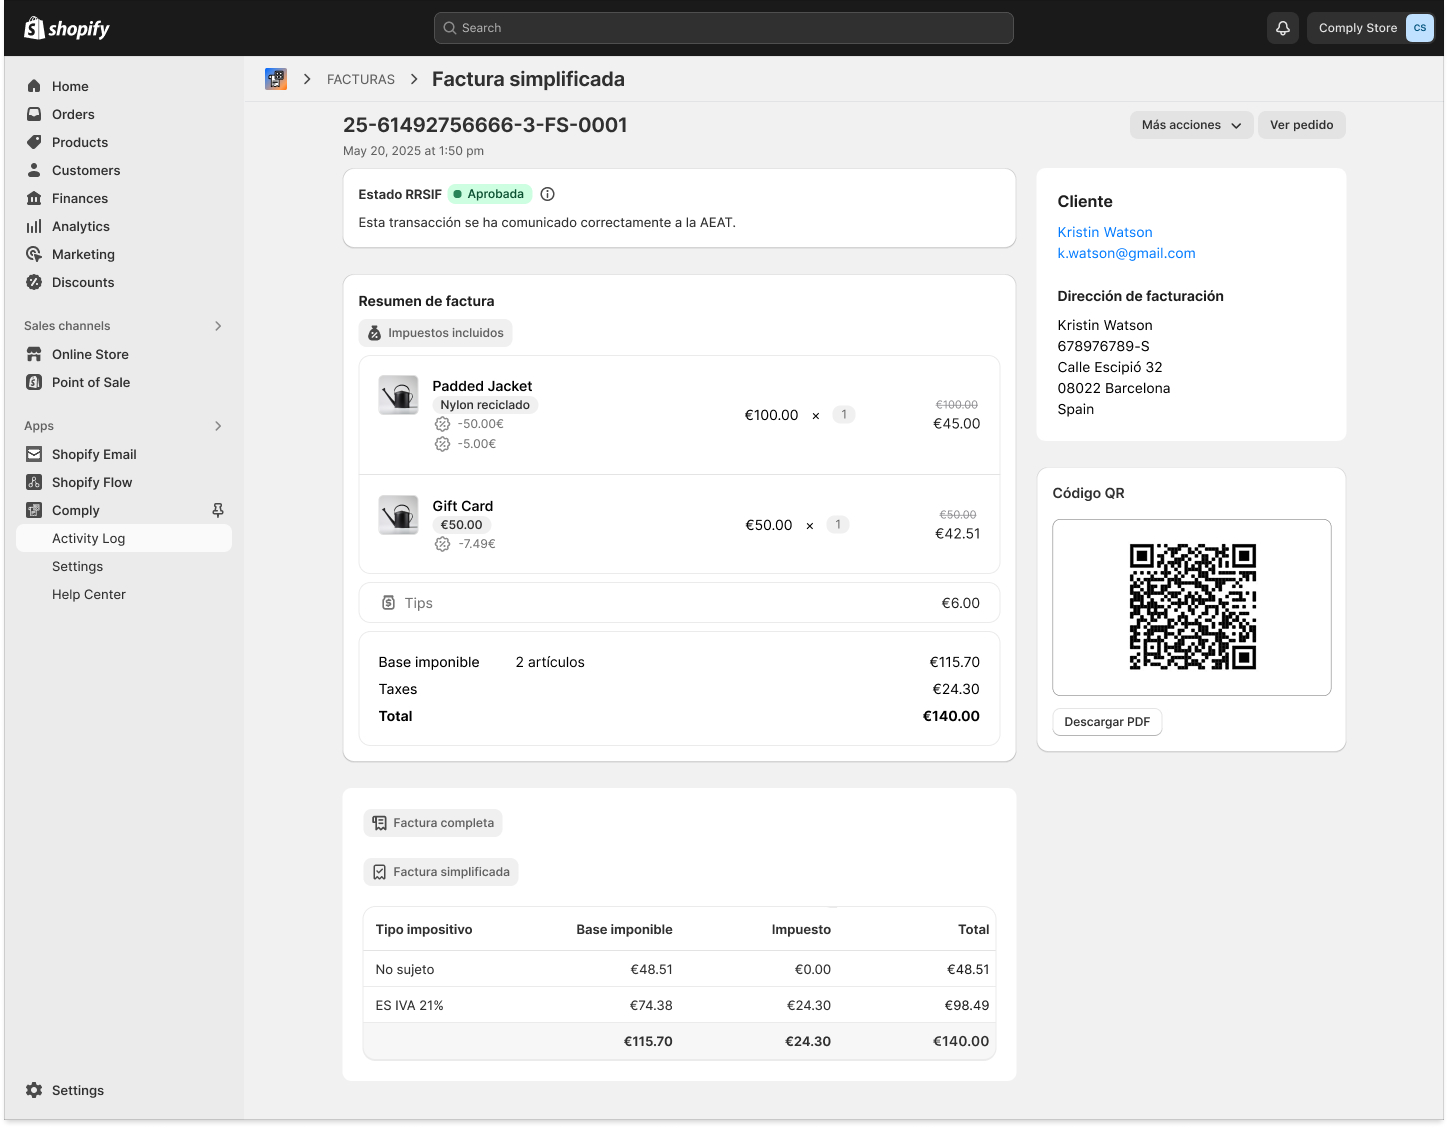The height and width of the screenshot is (1128, 1448).
Task: Click the info icon beside Aprobada
Action: [547, 194]
